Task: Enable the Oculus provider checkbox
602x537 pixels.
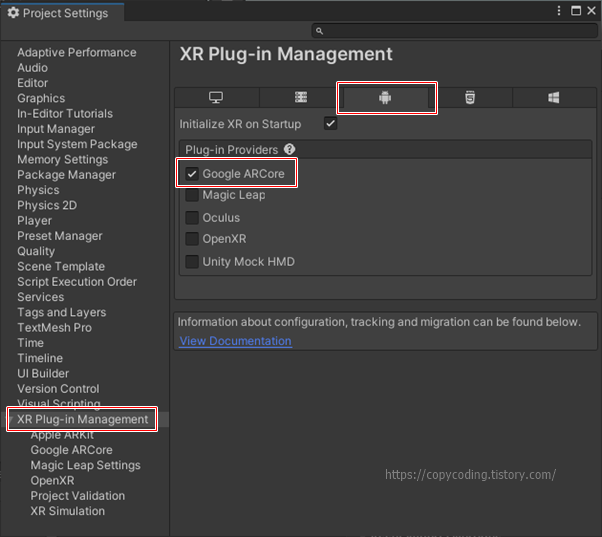Action: coord(192,218)
